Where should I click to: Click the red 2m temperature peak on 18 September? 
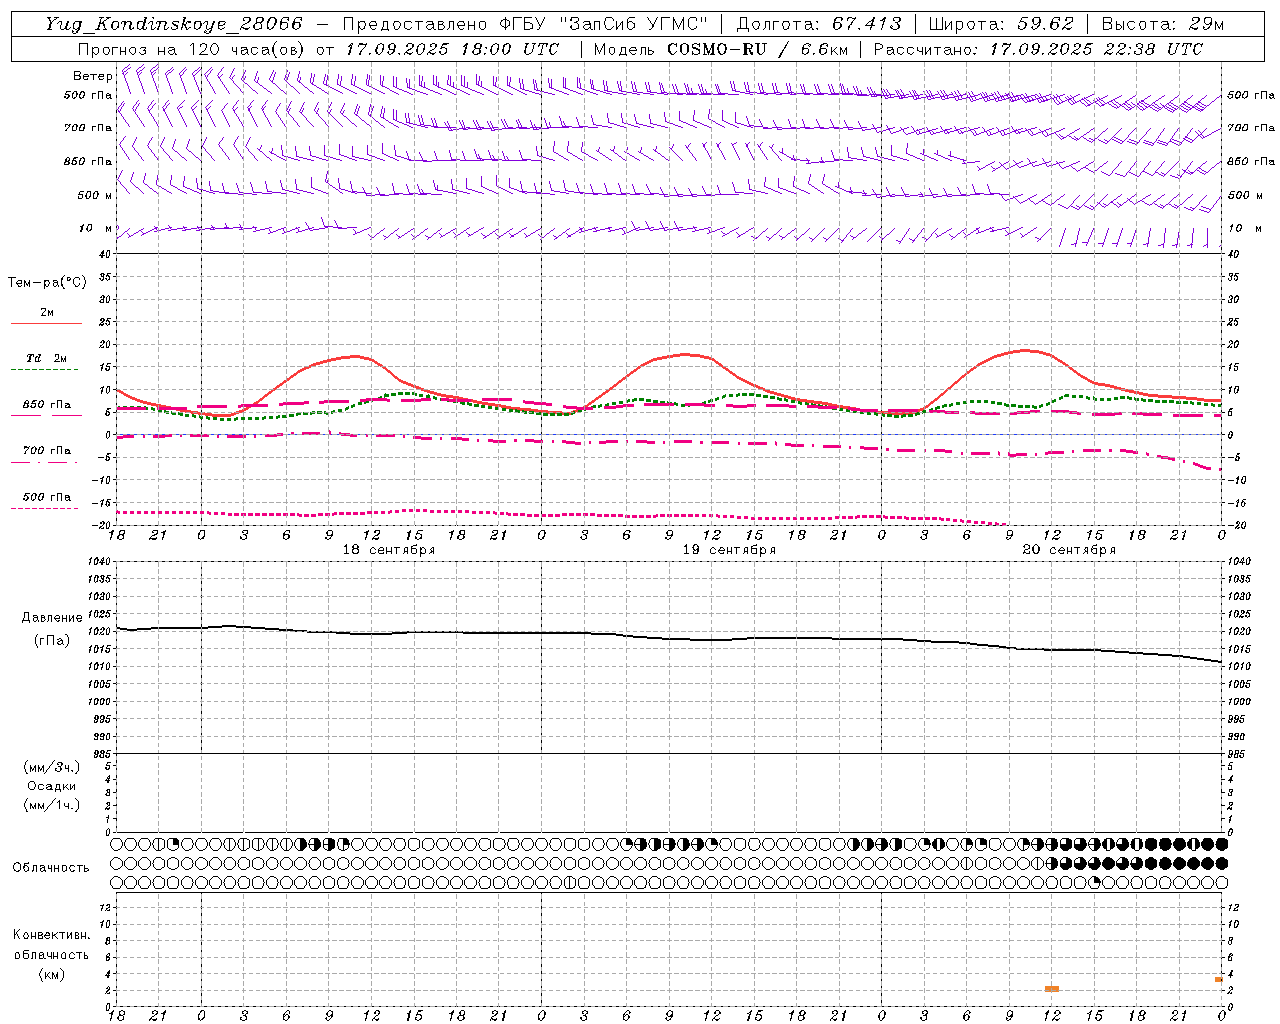(355, 356)
